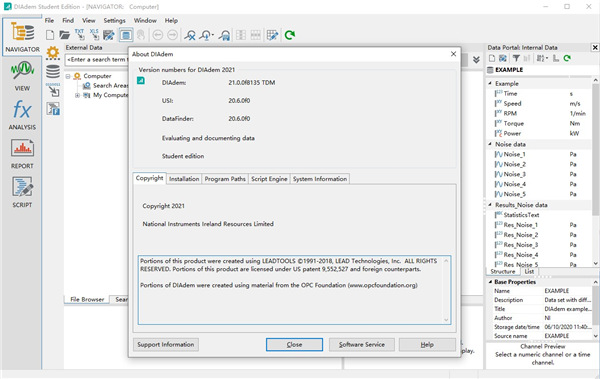This screenshot has width=600, height=379.
Task: Open the Window menu
Action: [x=145, y=20]
